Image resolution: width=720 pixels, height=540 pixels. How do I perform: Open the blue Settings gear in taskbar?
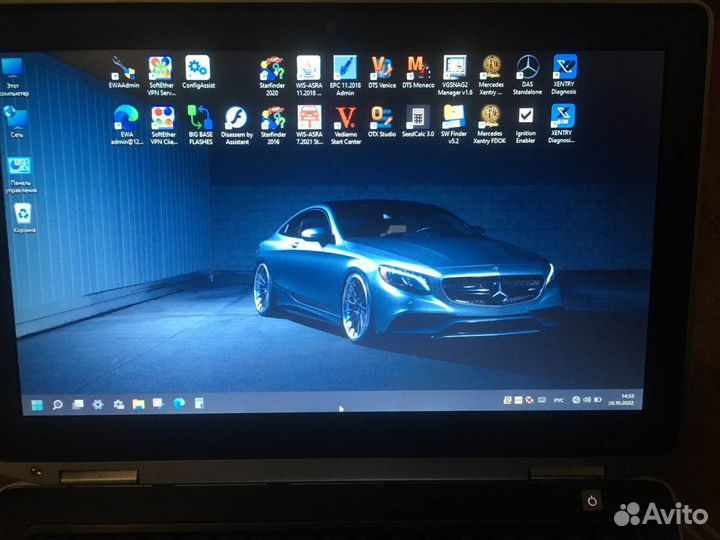(x=98, y=405)
